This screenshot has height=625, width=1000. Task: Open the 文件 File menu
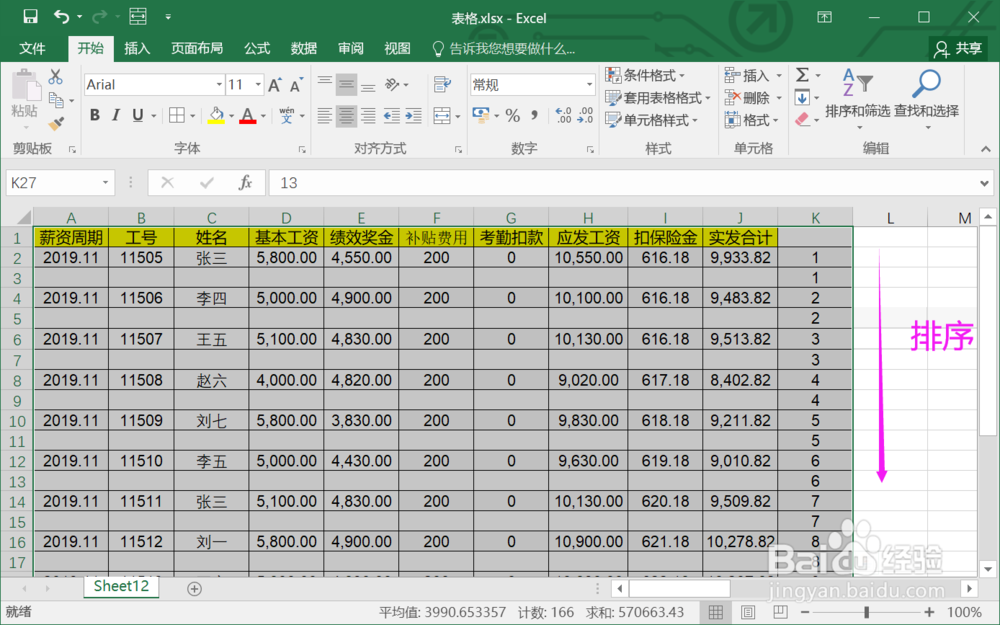(x=32, y=48)
